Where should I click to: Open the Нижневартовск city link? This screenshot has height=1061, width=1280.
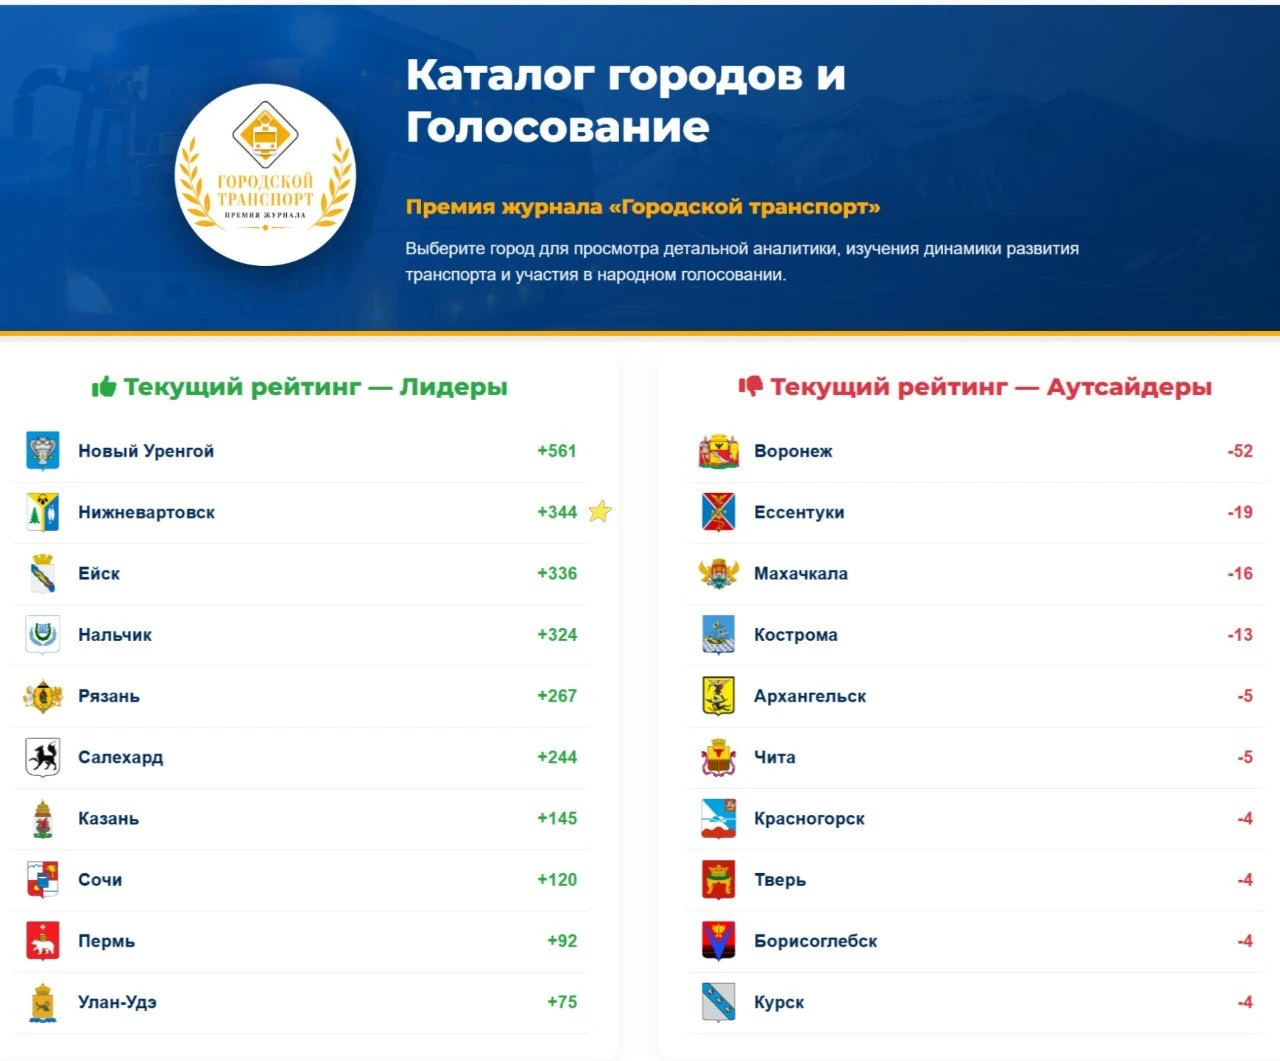pos(147,512)
